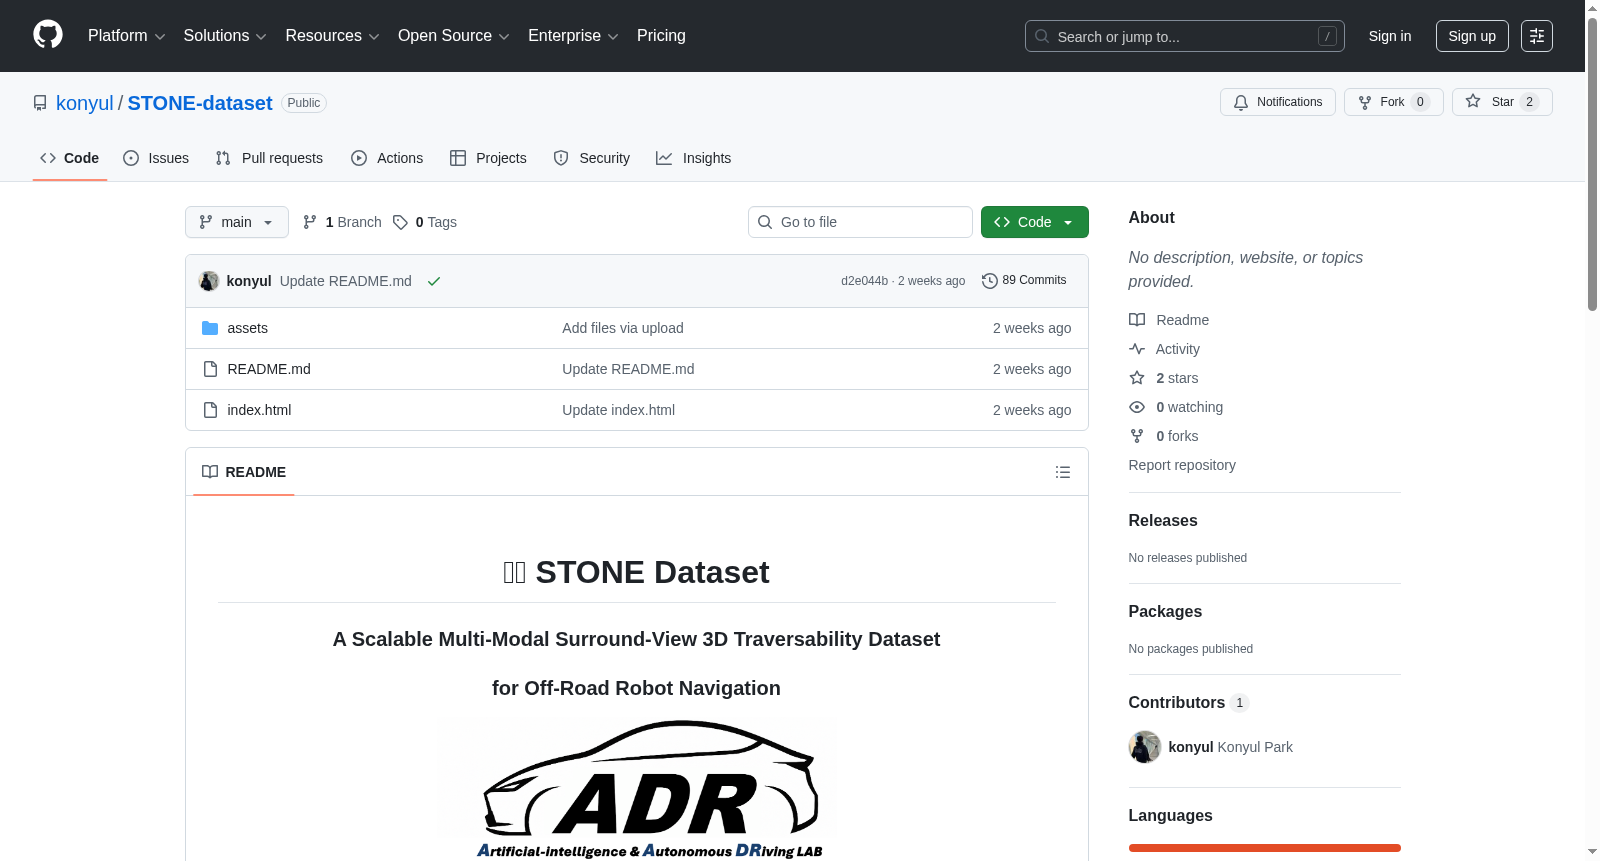Expand the Enterprise menu
The width and height of the screenshot is (1600, 861).
point(573,36)
